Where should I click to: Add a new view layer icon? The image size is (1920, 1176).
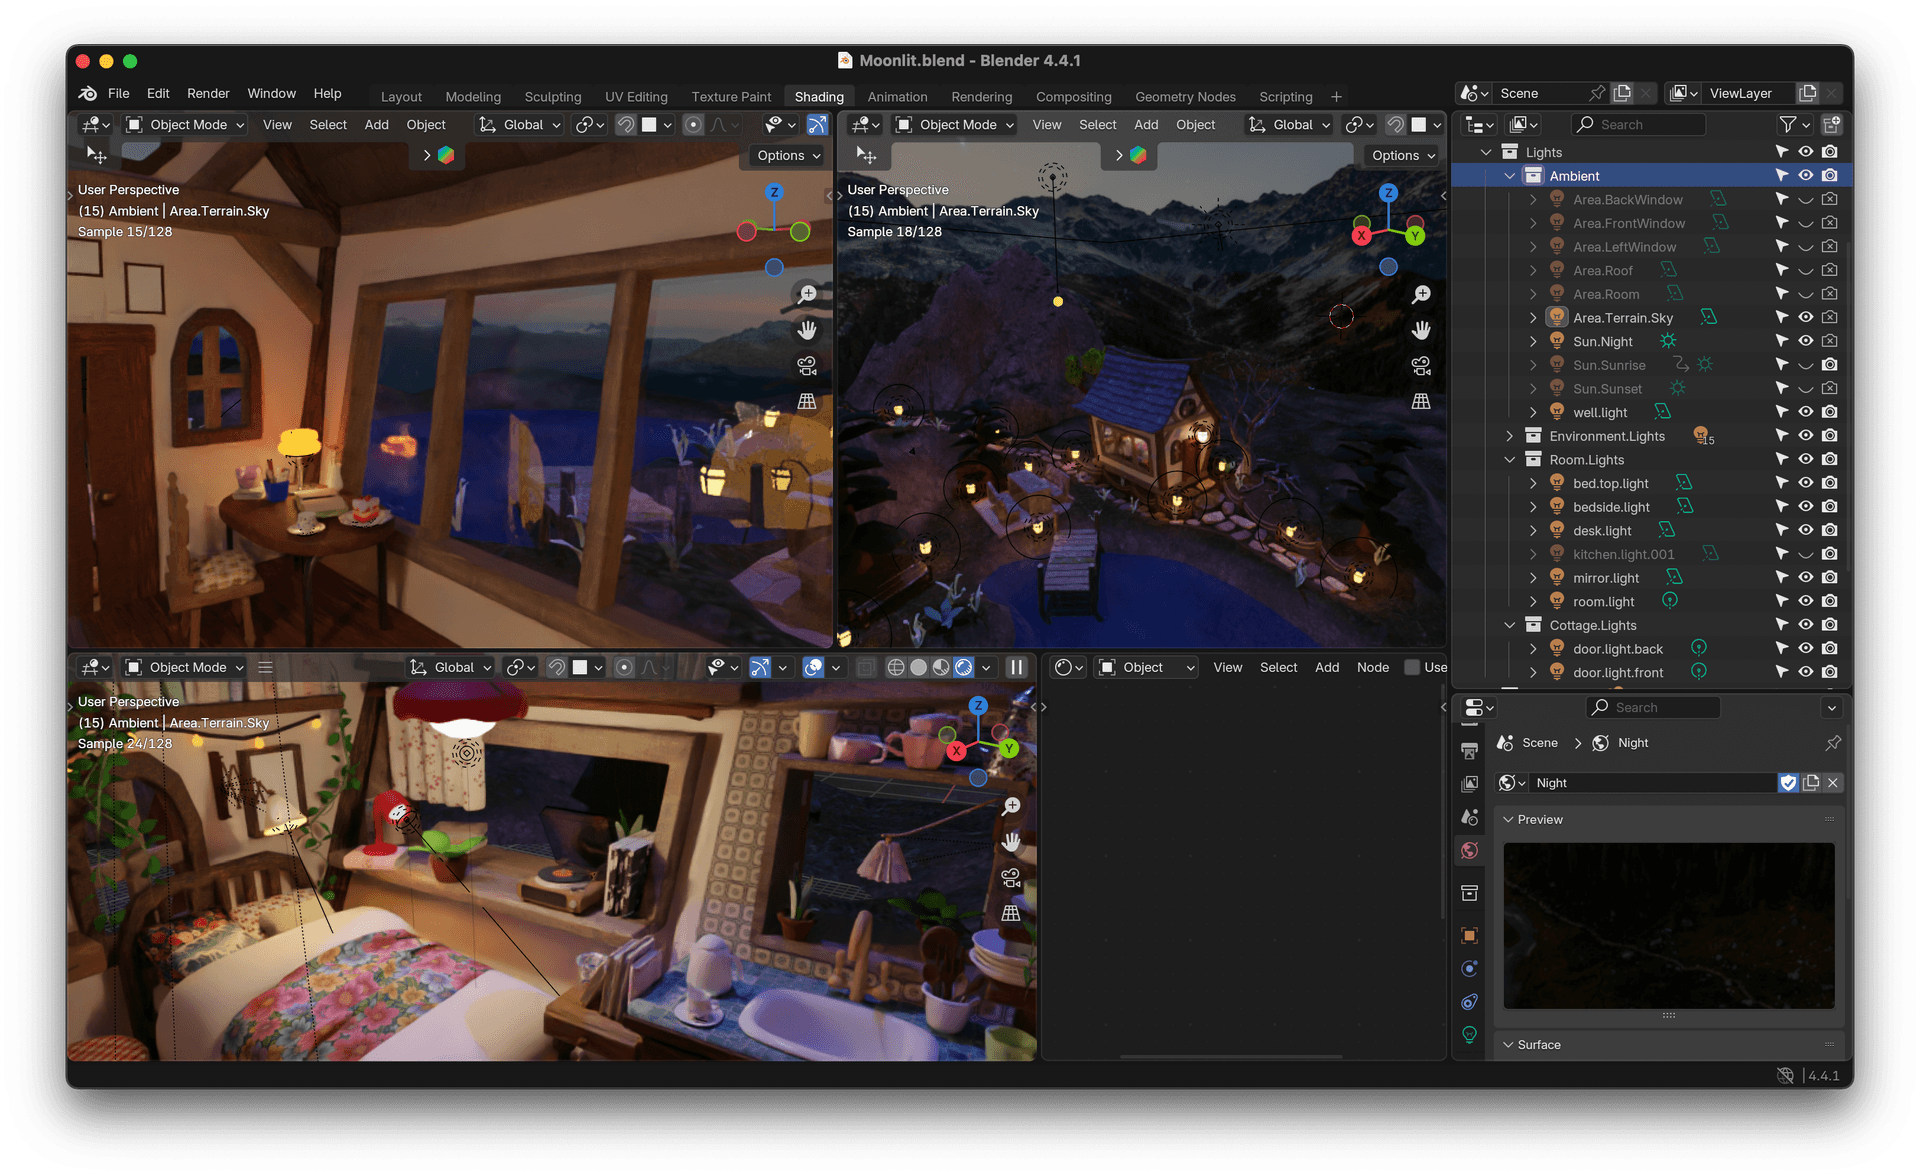click(x=1808, y=93)
